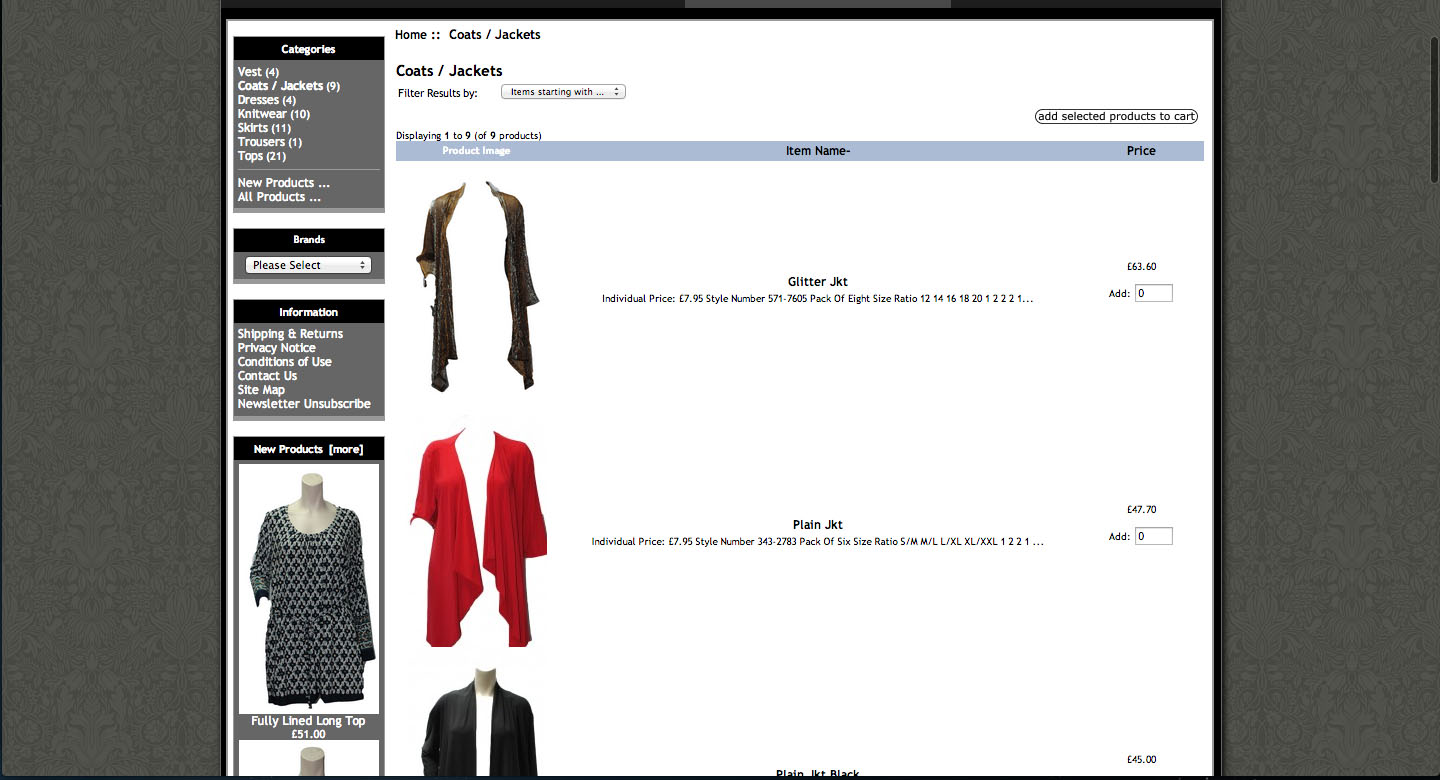
Task: Open the Site Map page
Action: 261,390
